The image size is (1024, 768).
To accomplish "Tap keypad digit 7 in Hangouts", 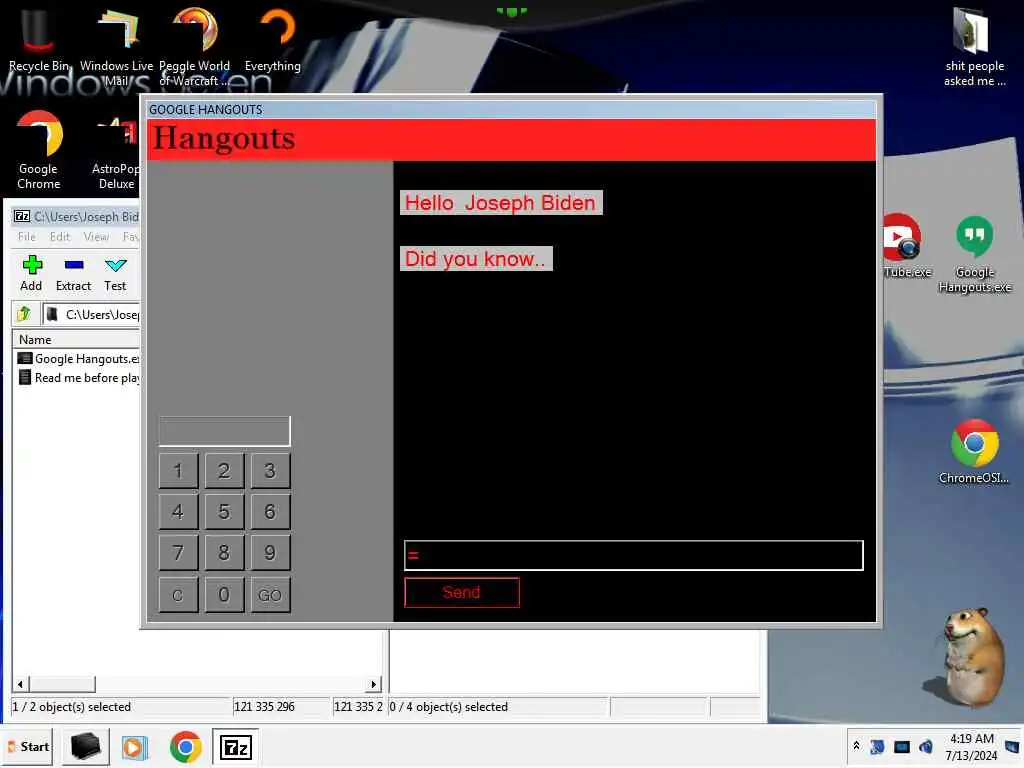I will click(x=178, y=553).
